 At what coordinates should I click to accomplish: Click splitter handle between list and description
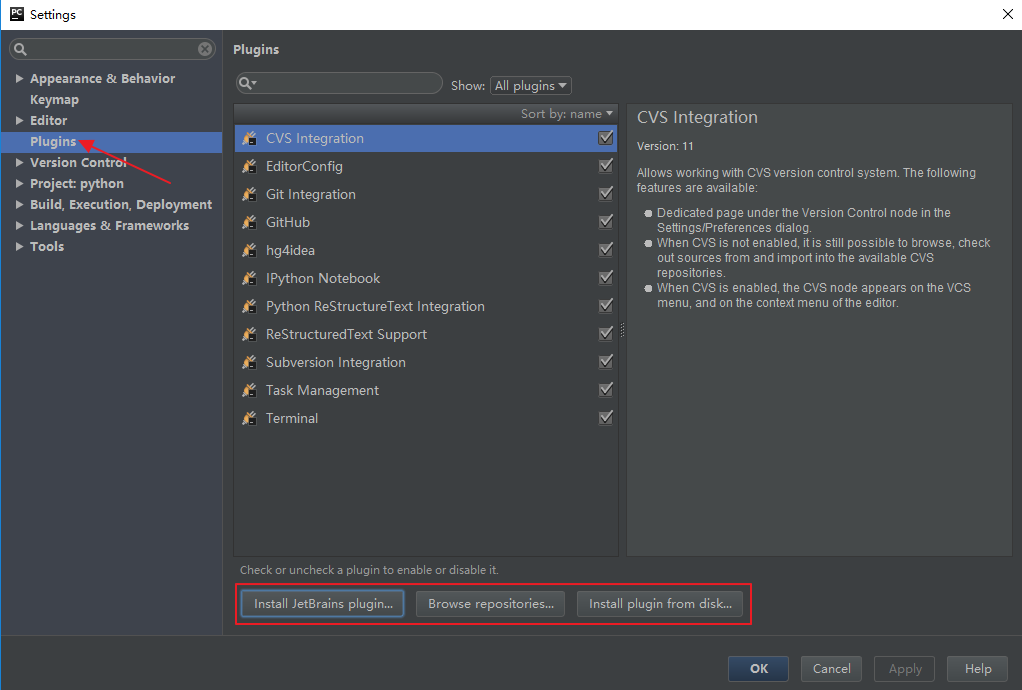tap(622, 330)
